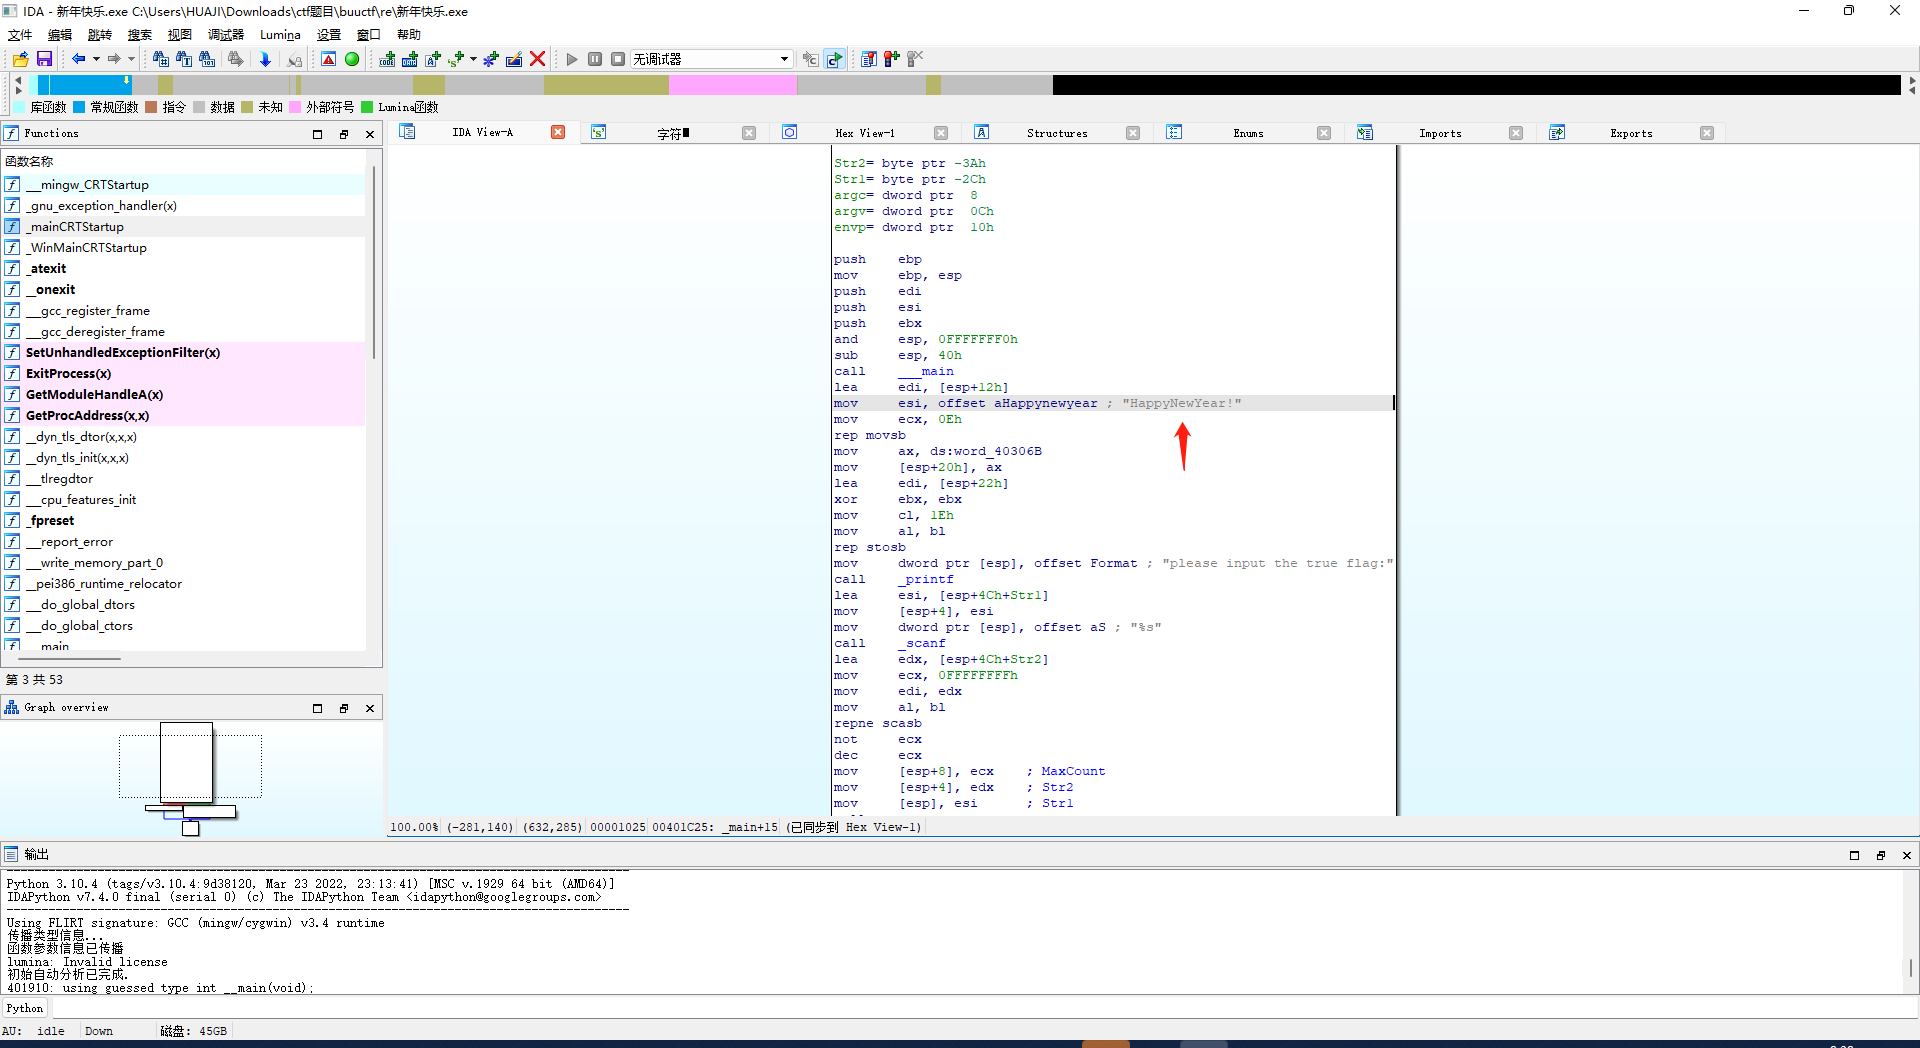The height and width of the screenshot is (1048, 1920).
Task: Click the 函数名称 column header
Action: tap(185, 161)
